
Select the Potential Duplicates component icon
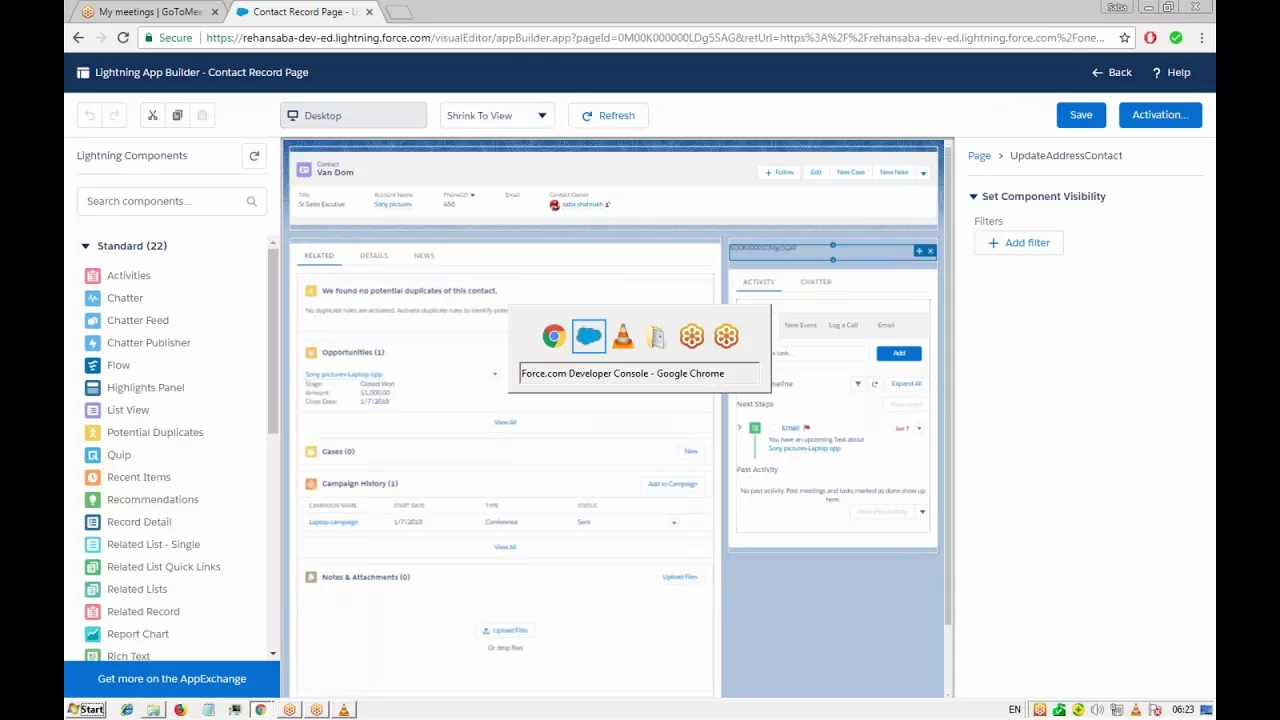pyautogui.click(x=93, y=432)
